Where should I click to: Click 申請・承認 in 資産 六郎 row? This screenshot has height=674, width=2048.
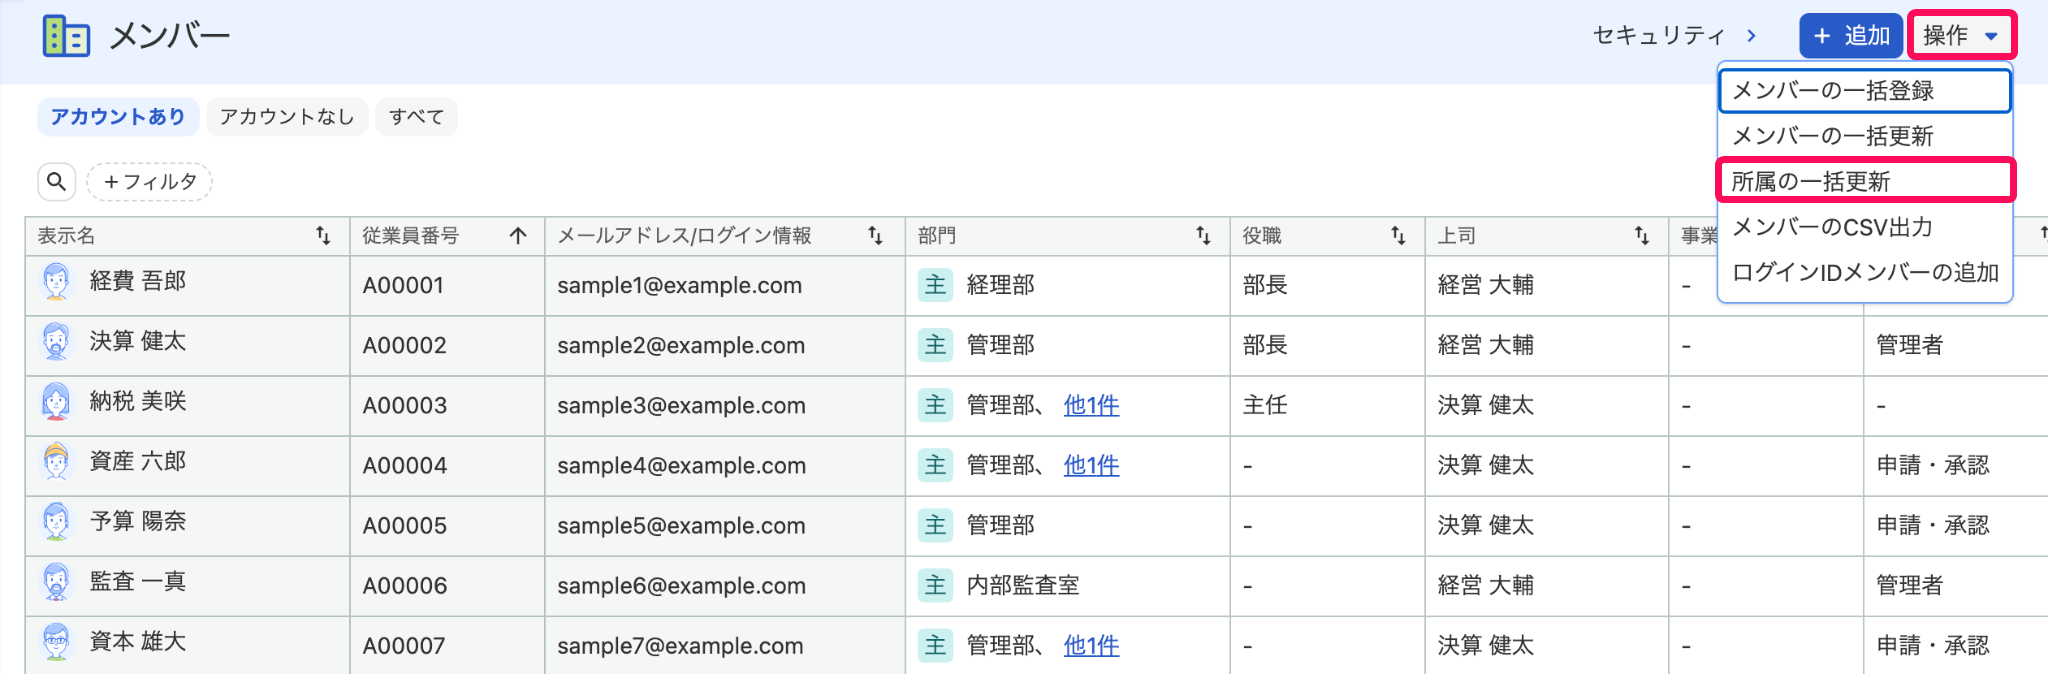[x=1933, y=465]
